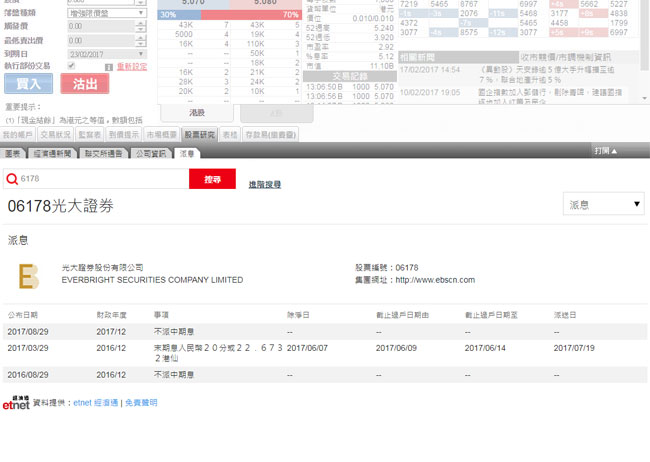Click broker number 8575 in the queue
650x462 pixels.
(x=469, y=32)
